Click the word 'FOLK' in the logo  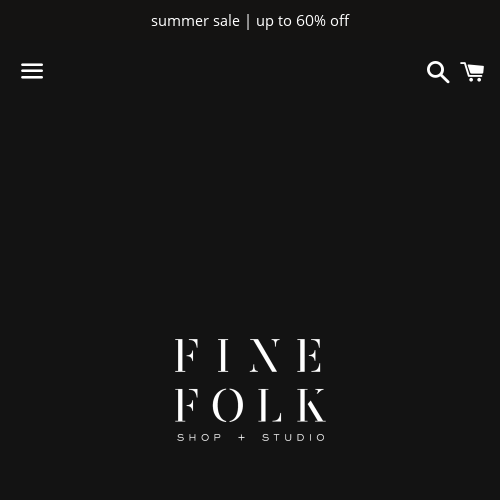pyautogui.click(x=250, y=405)
